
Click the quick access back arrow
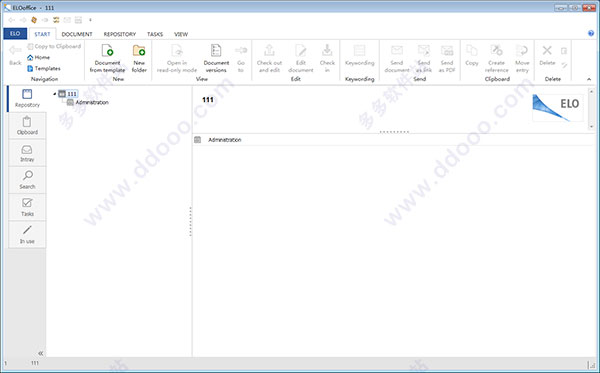[x=11, y=20]
